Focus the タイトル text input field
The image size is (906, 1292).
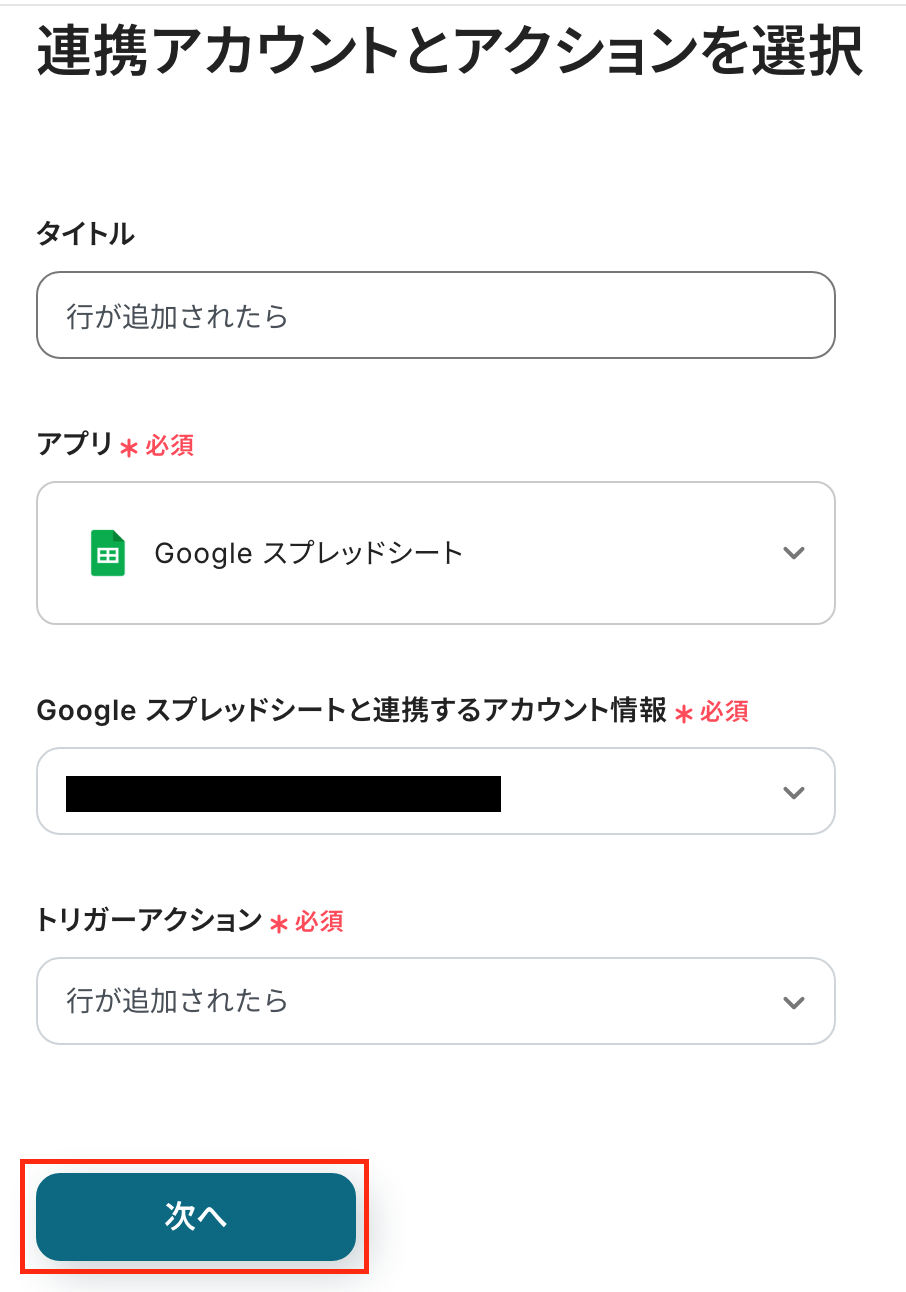click(435, 315)
